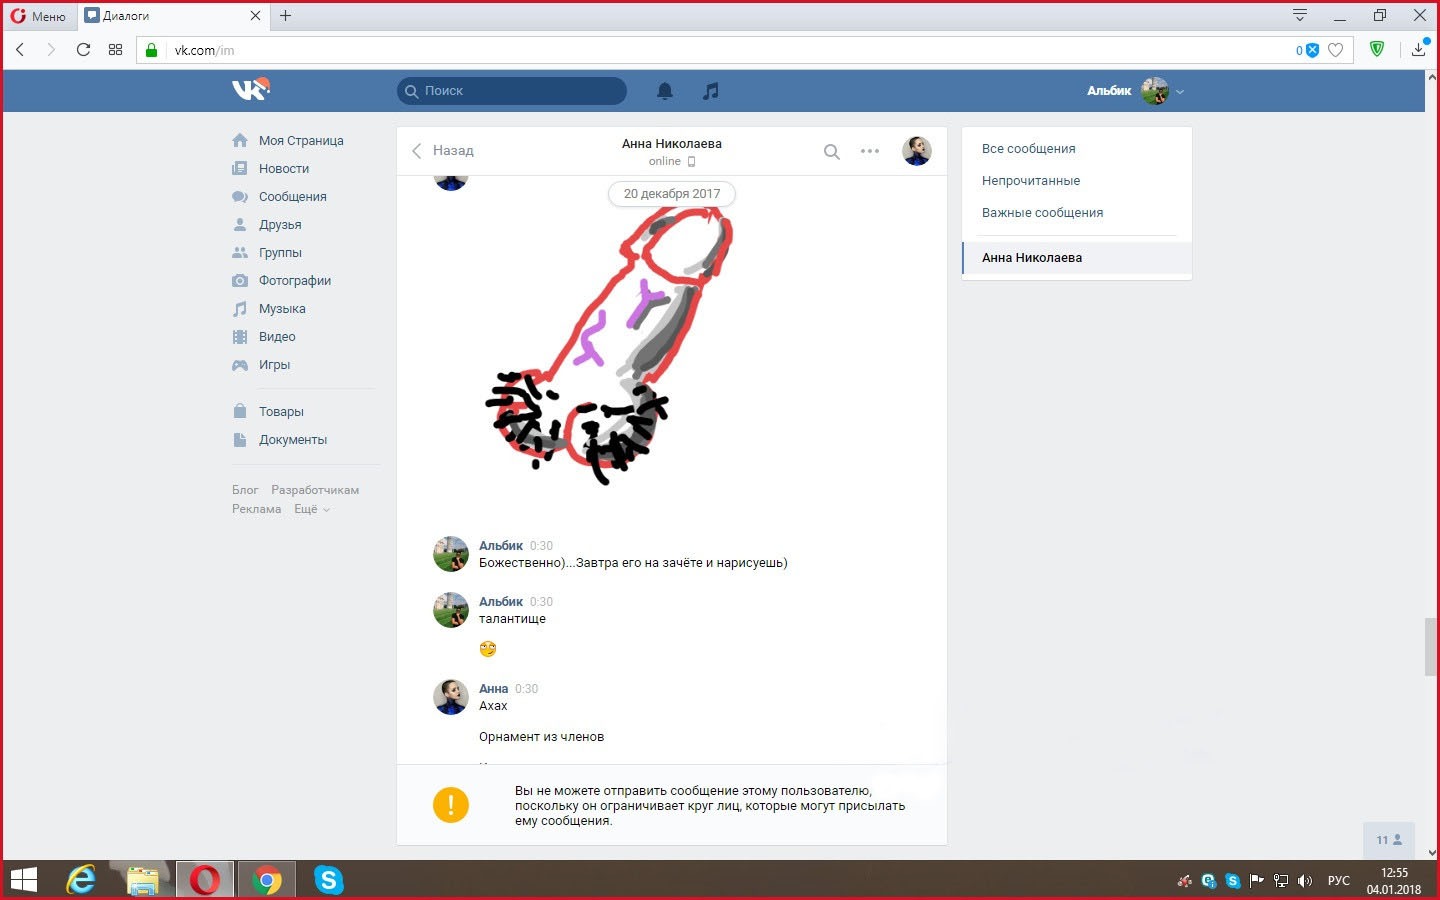Click Альбик avatar beside талантище message
This screenshot has height=900, width=1440.
coord(451,610)
